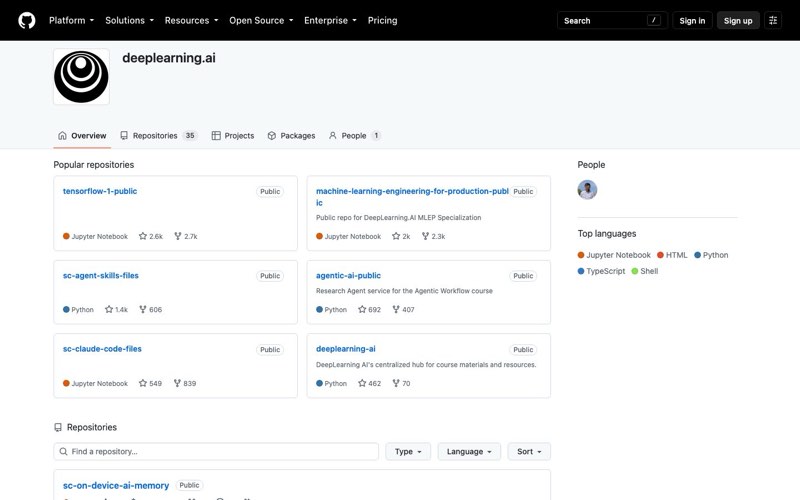
Task: Click the star icon for deeplearning-ai repo
Action: point(362,383)
